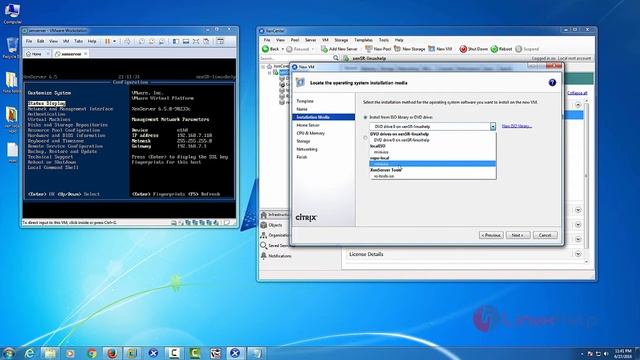640x360 pixels.
Task: Click the taskbar clock
Action: [x=623, y=353]
